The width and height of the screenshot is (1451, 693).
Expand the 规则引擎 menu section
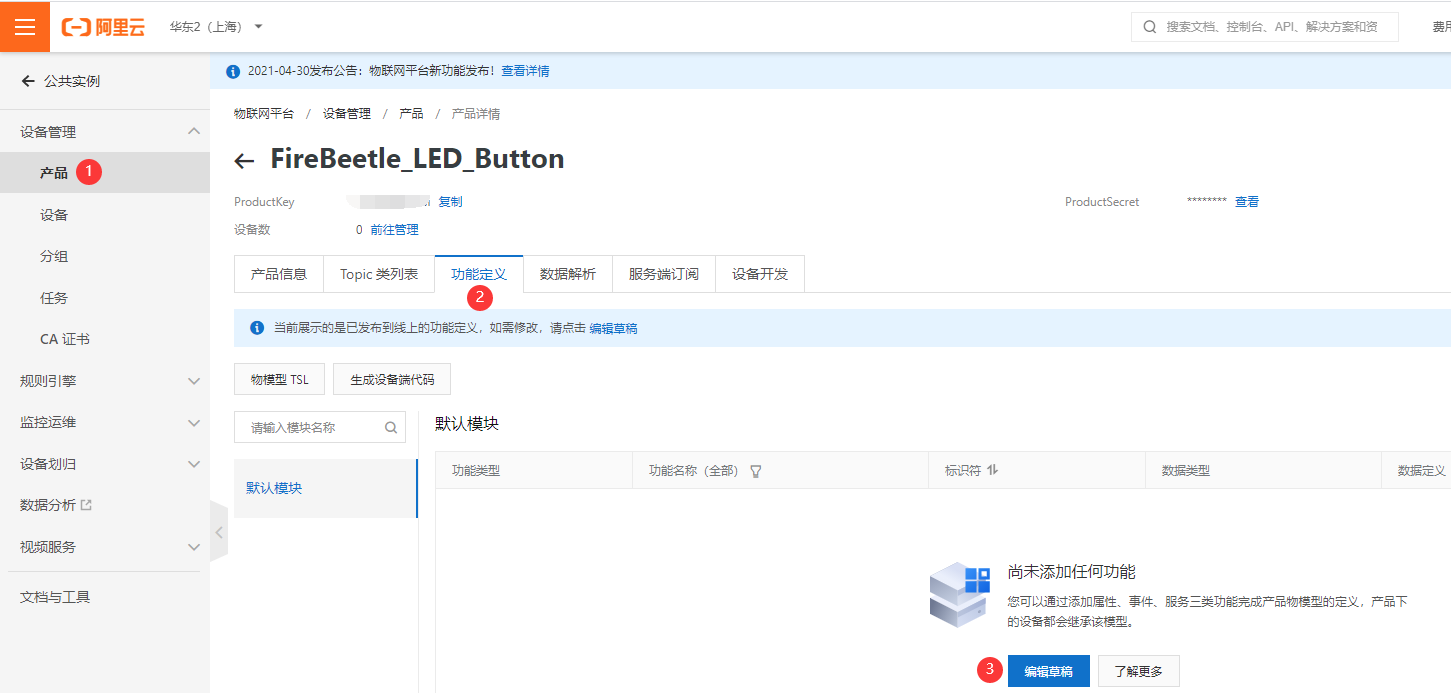(194, 381)
